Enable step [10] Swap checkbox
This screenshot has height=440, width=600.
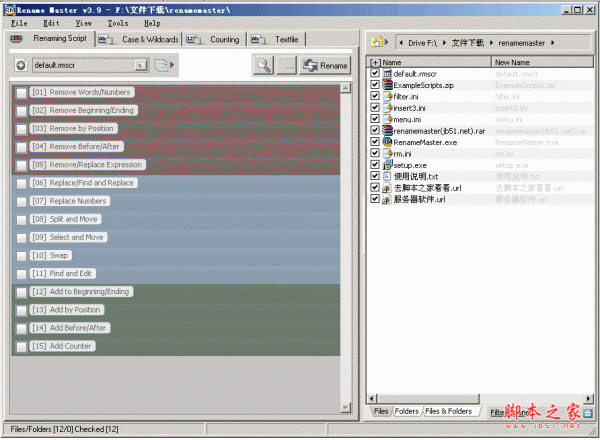[x=21, y=256]
